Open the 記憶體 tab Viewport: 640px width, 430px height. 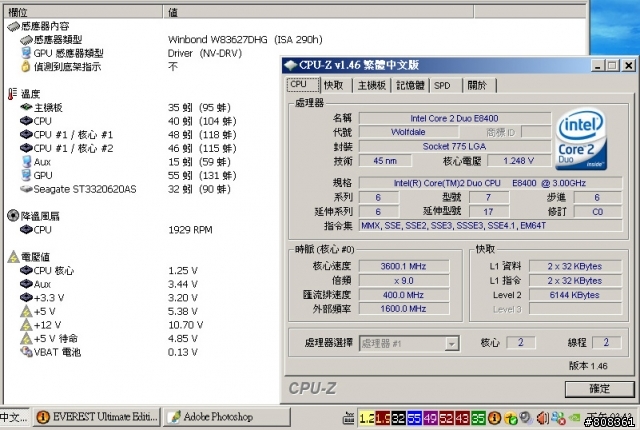pos(410,85)
